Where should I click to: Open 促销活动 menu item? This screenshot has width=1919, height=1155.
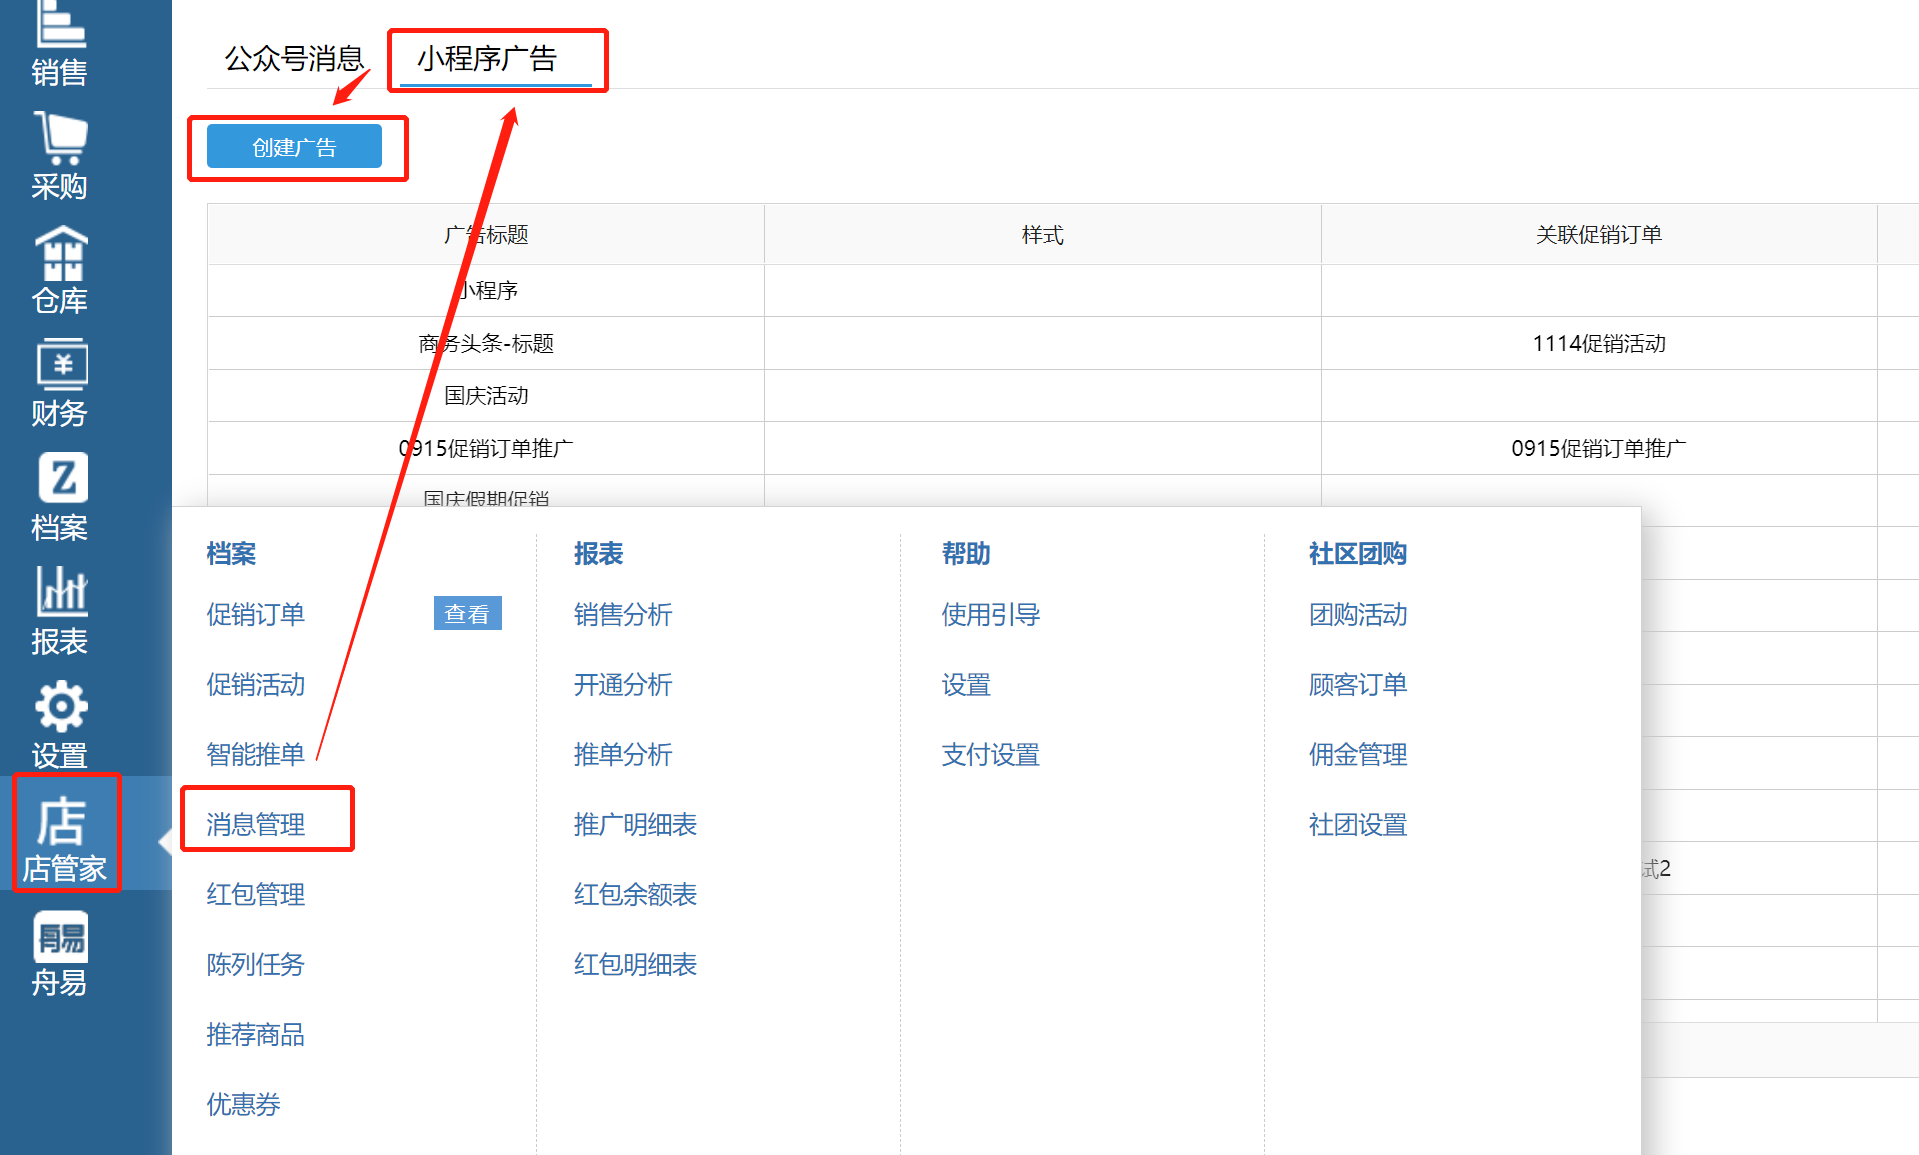[255, 684]
